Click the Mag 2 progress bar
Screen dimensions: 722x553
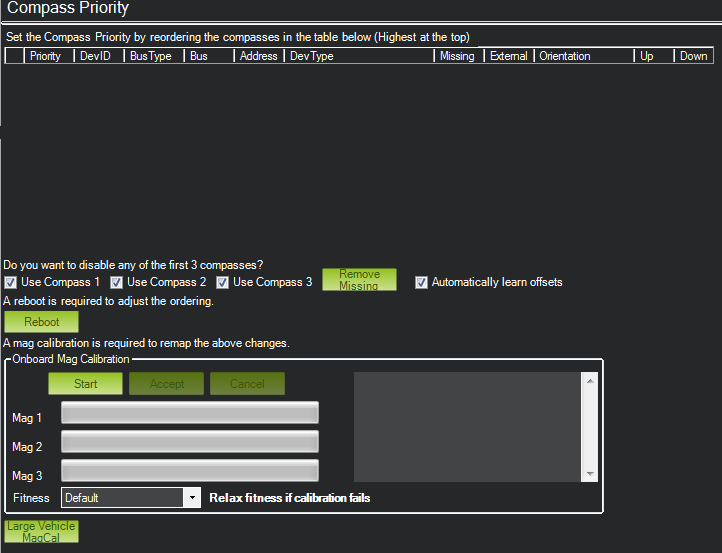pyautogui.click(x=190, y=442)
